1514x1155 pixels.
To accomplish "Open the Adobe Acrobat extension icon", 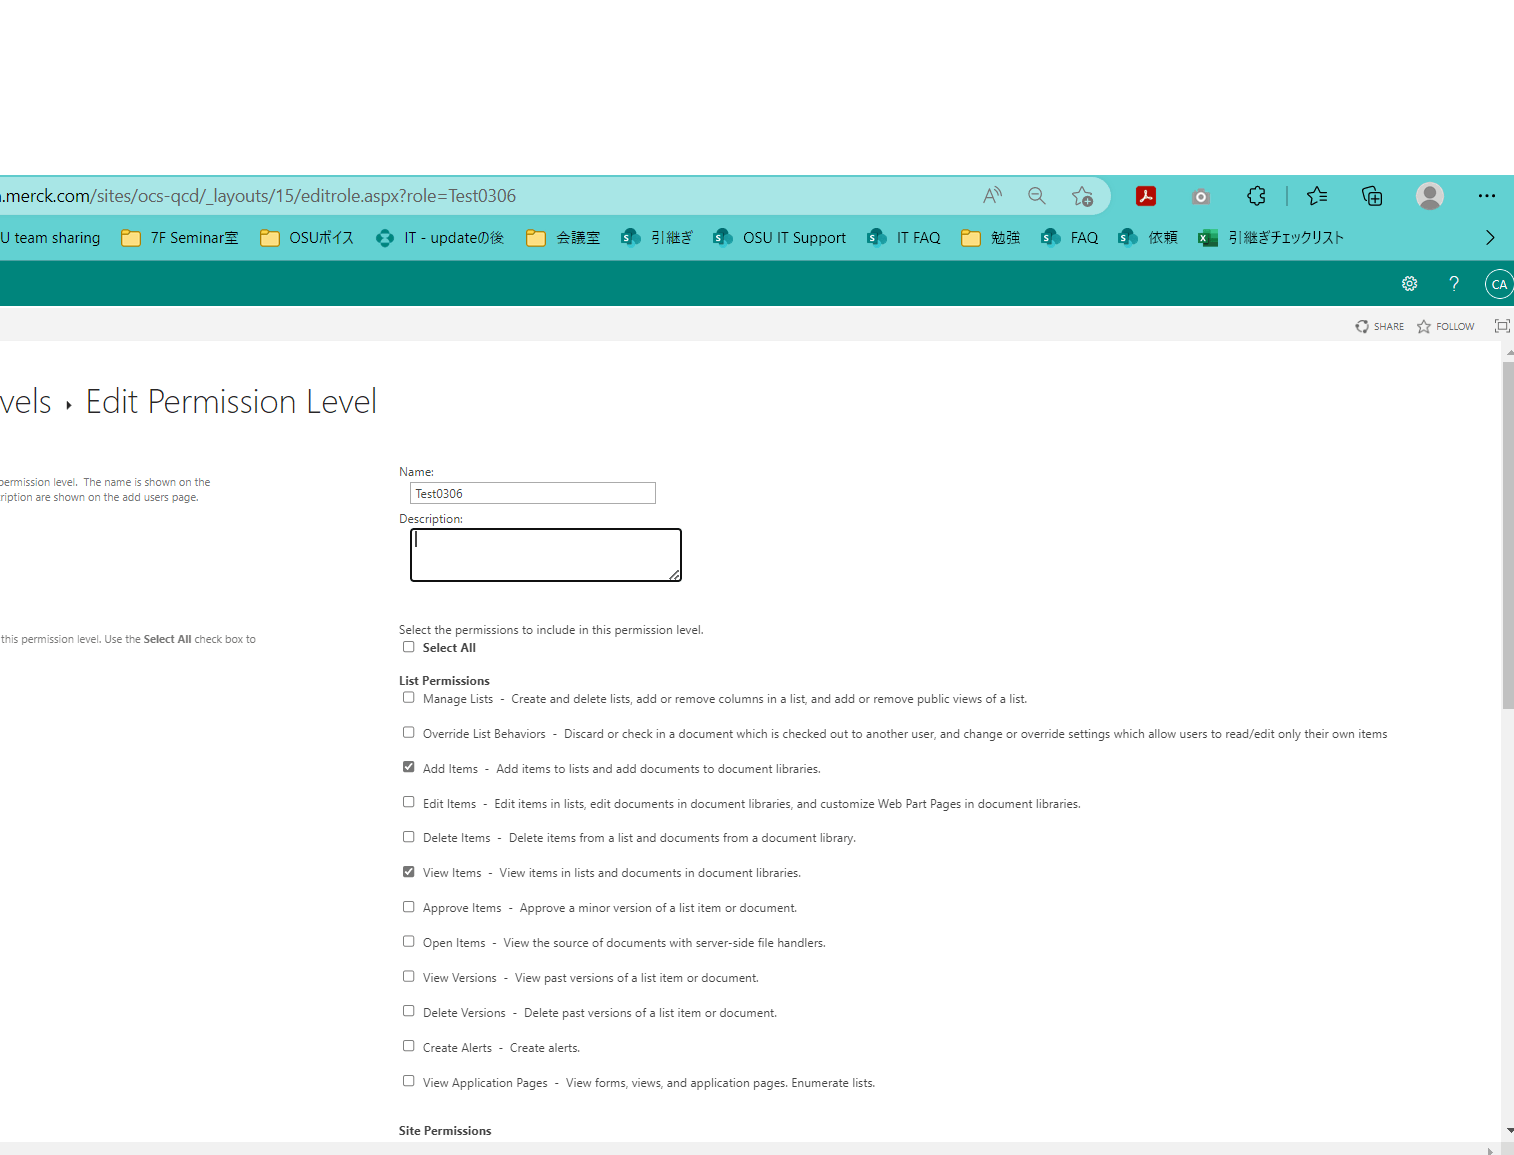I will click(x=1146, y=196).
